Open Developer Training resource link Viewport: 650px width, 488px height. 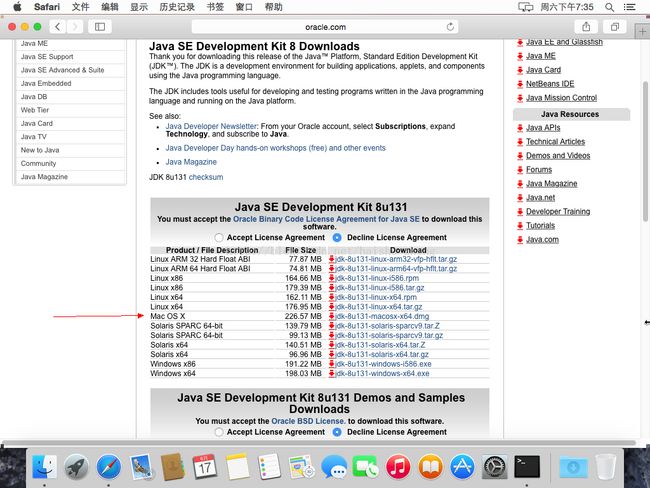(x=558, y=211)
